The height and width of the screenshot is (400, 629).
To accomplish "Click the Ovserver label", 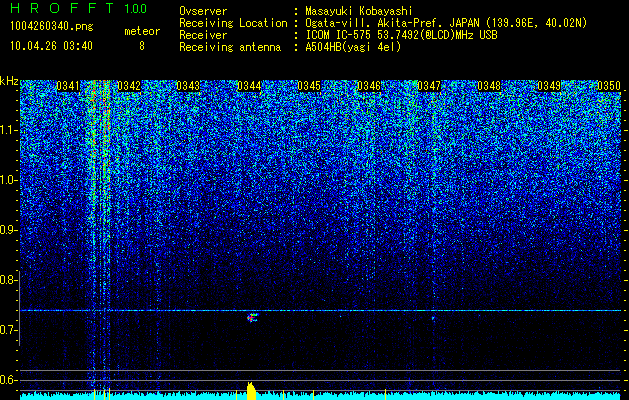I will pos(203,11).
